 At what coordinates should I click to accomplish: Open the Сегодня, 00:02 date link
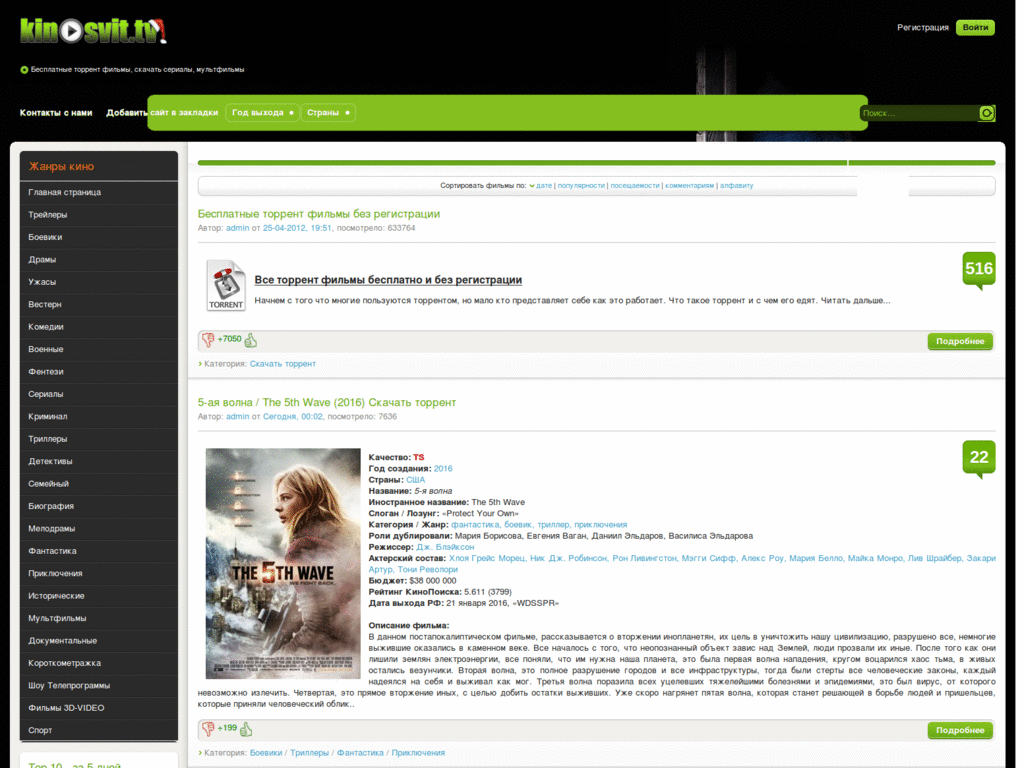coord(293,416)
